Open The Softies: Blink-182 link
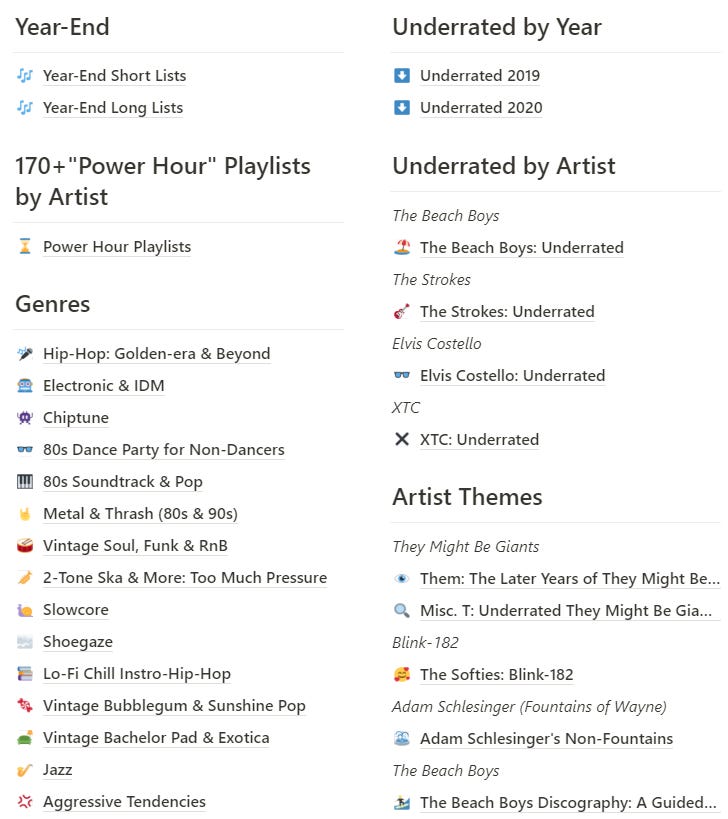 [x=497, y=675]
